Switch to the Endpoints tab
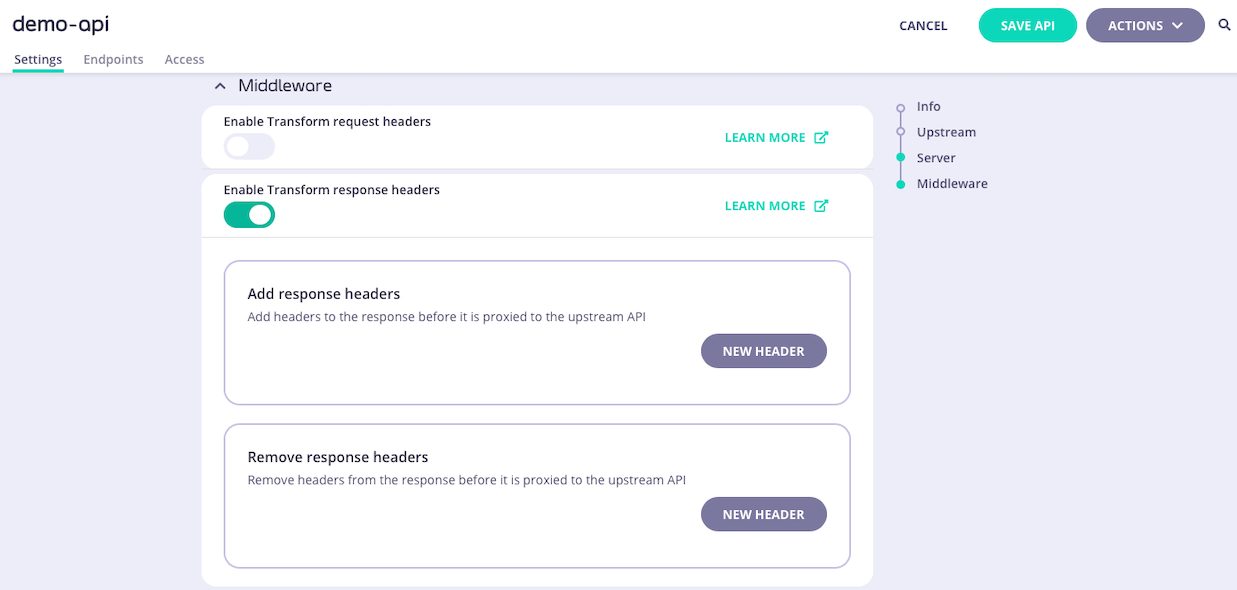The height and width of the screenshot is (590, 1237). point(113,59)
